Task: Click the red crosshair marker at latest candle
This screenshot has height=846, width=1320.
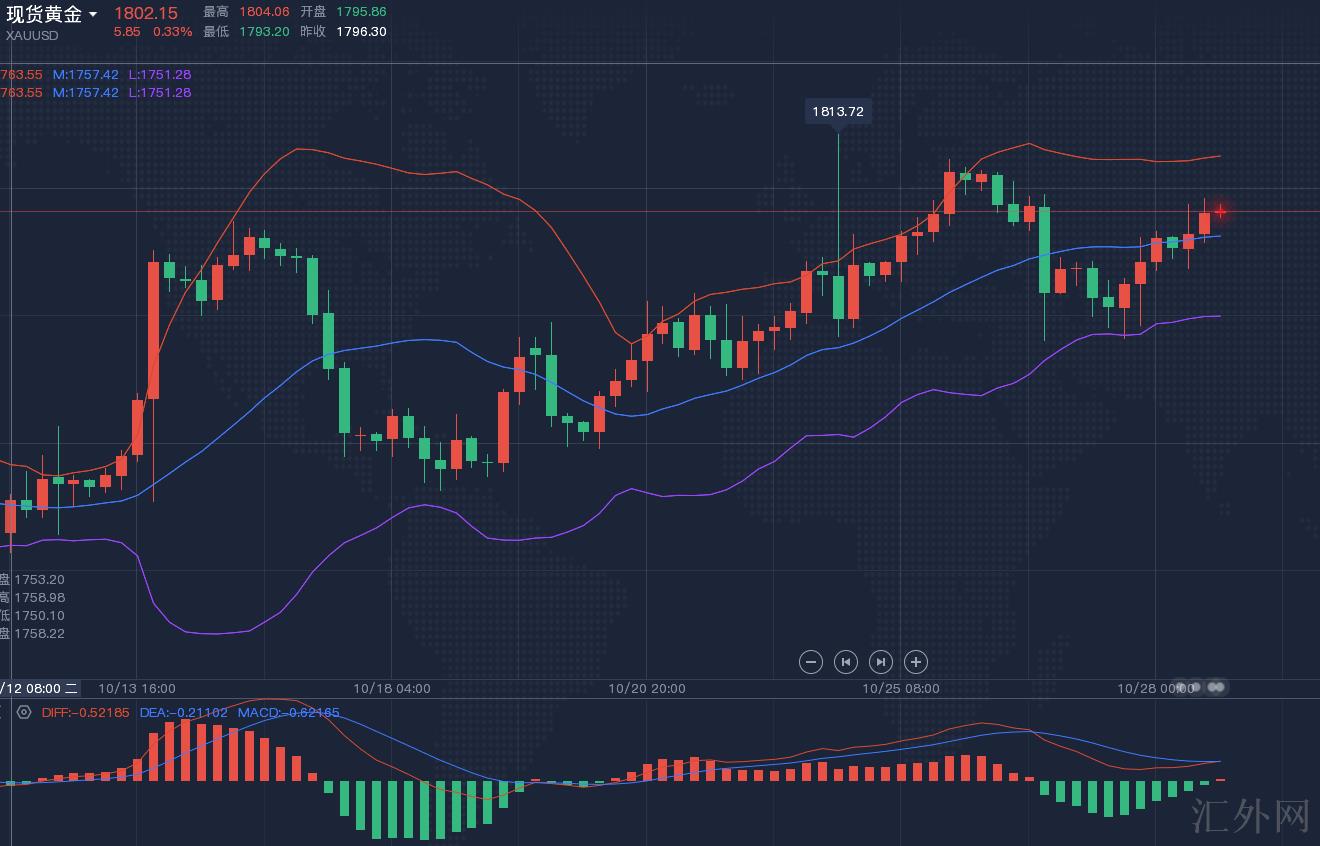Action: pyautogui.click(x=1220, y=211)
